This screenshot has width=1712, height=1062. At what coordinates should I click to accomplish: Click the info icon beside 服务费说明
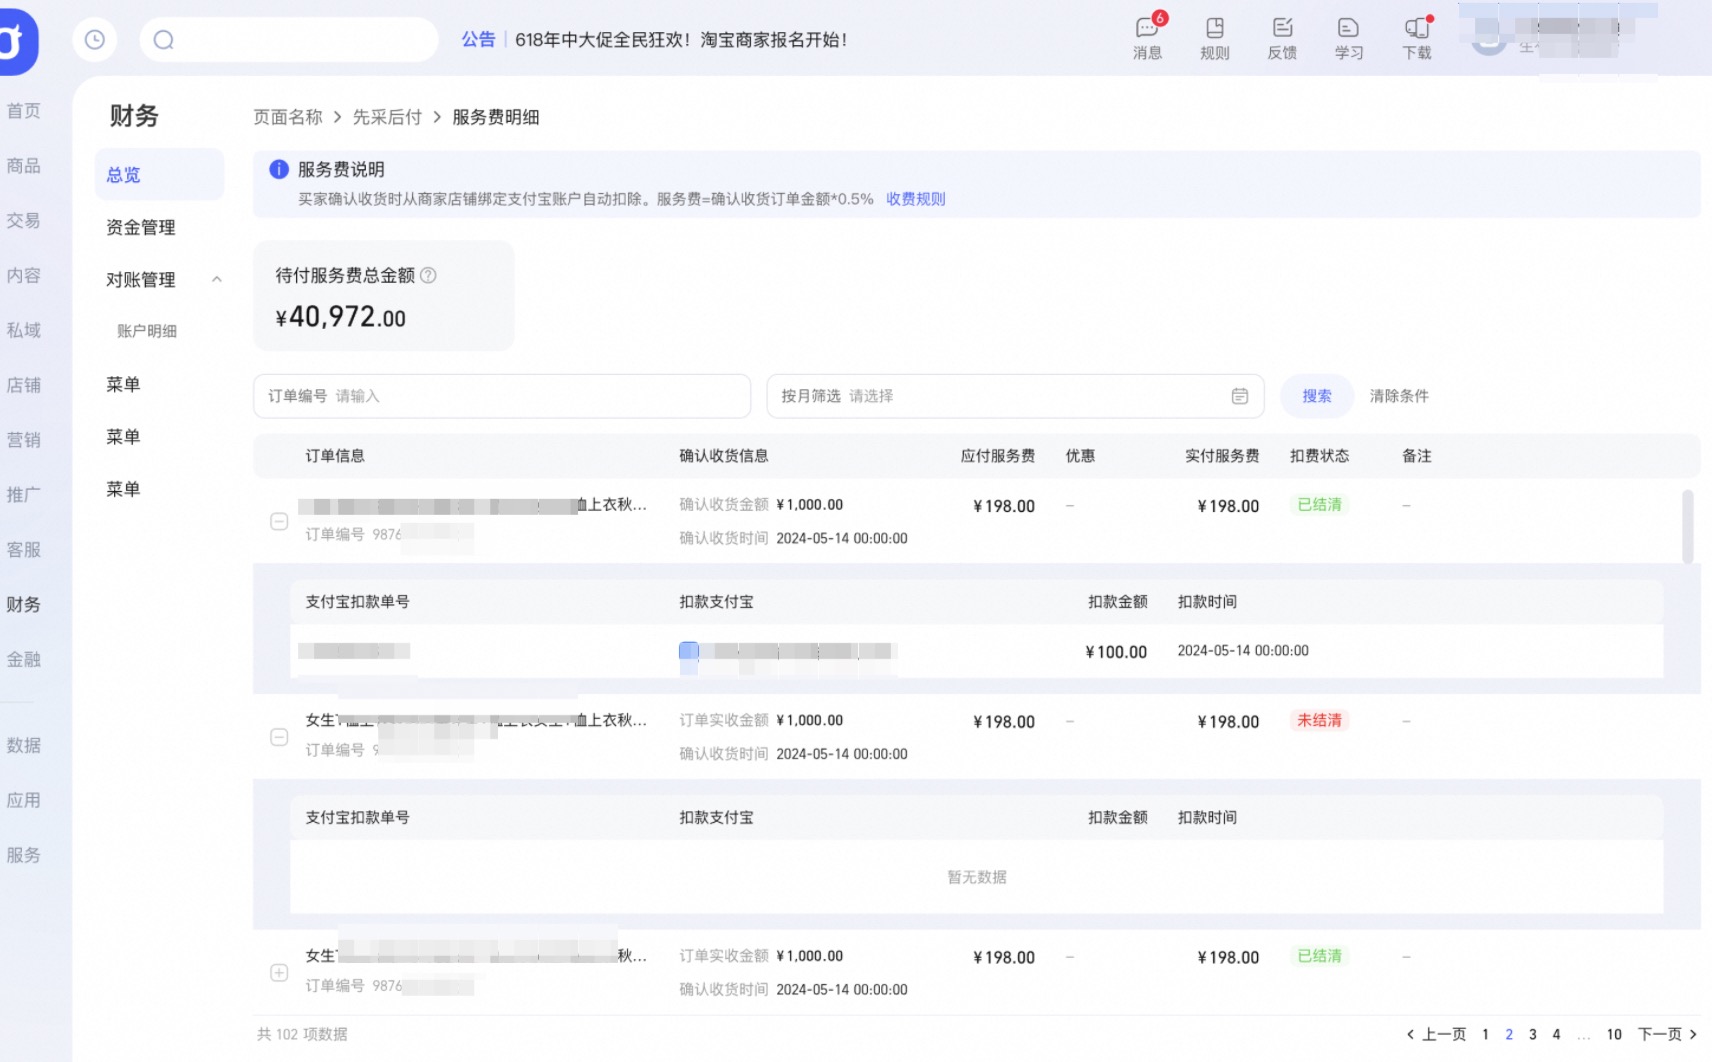click(x=279, y=169)
